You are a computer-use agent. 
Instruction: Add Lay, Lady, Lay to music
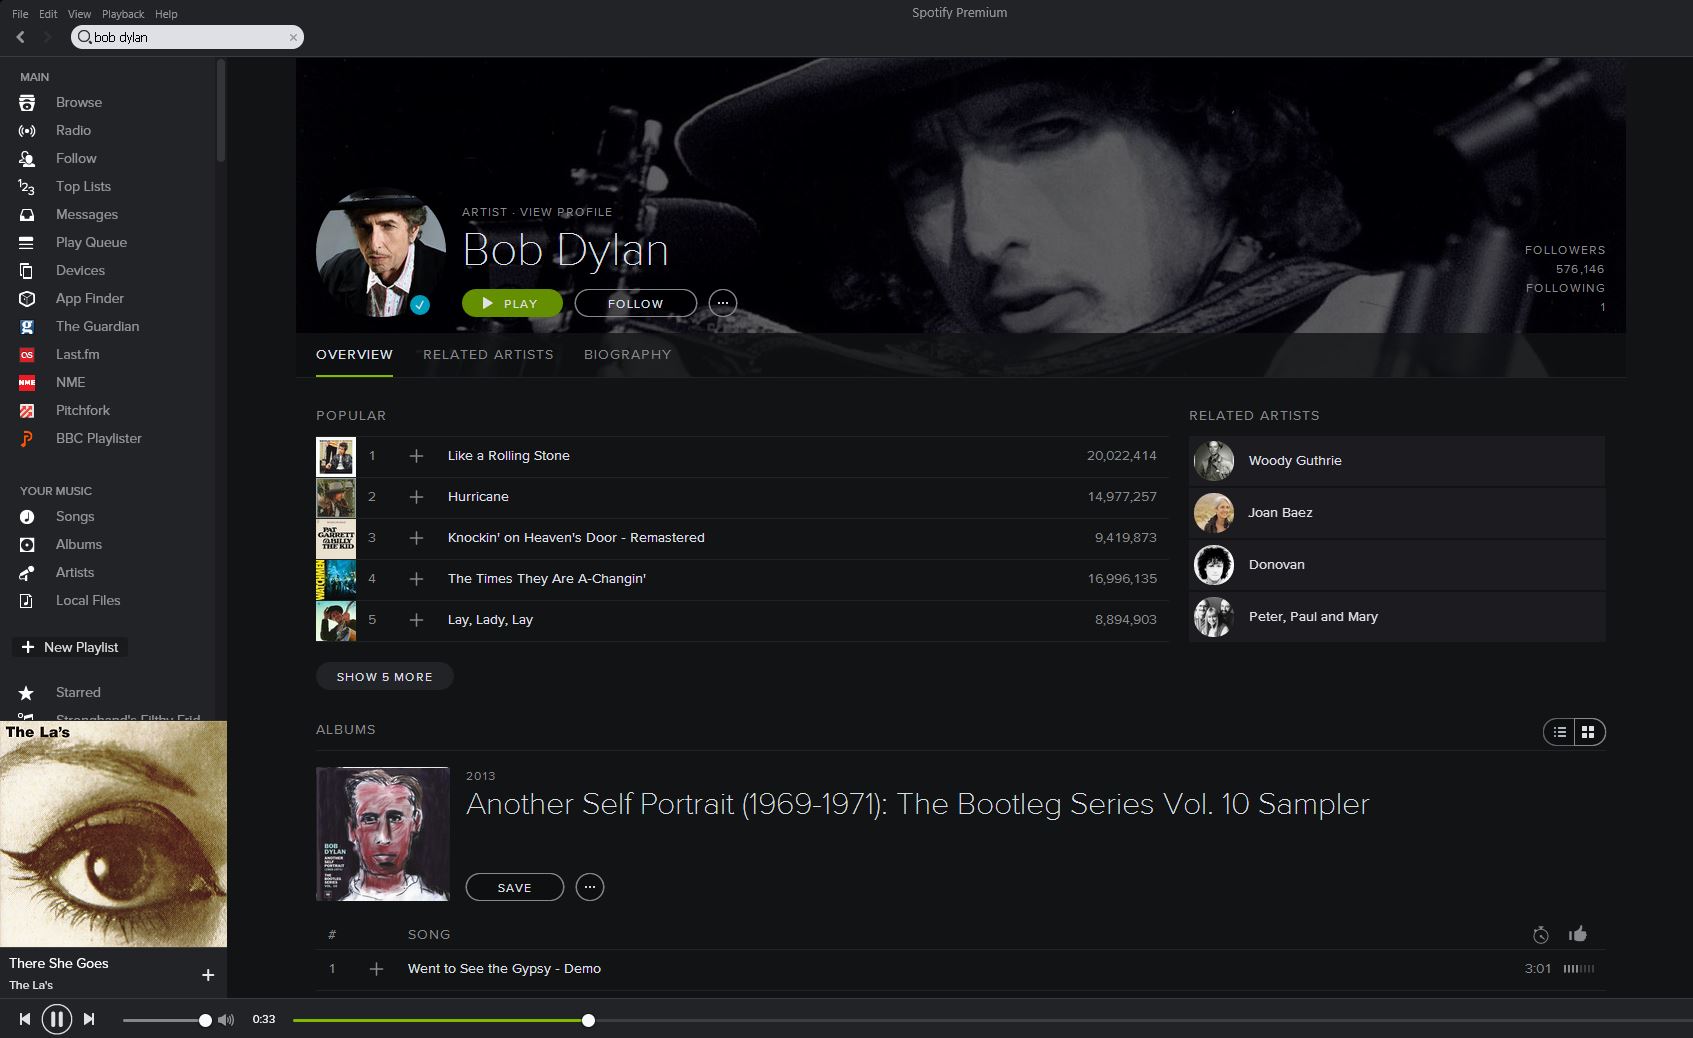point(416,620)
